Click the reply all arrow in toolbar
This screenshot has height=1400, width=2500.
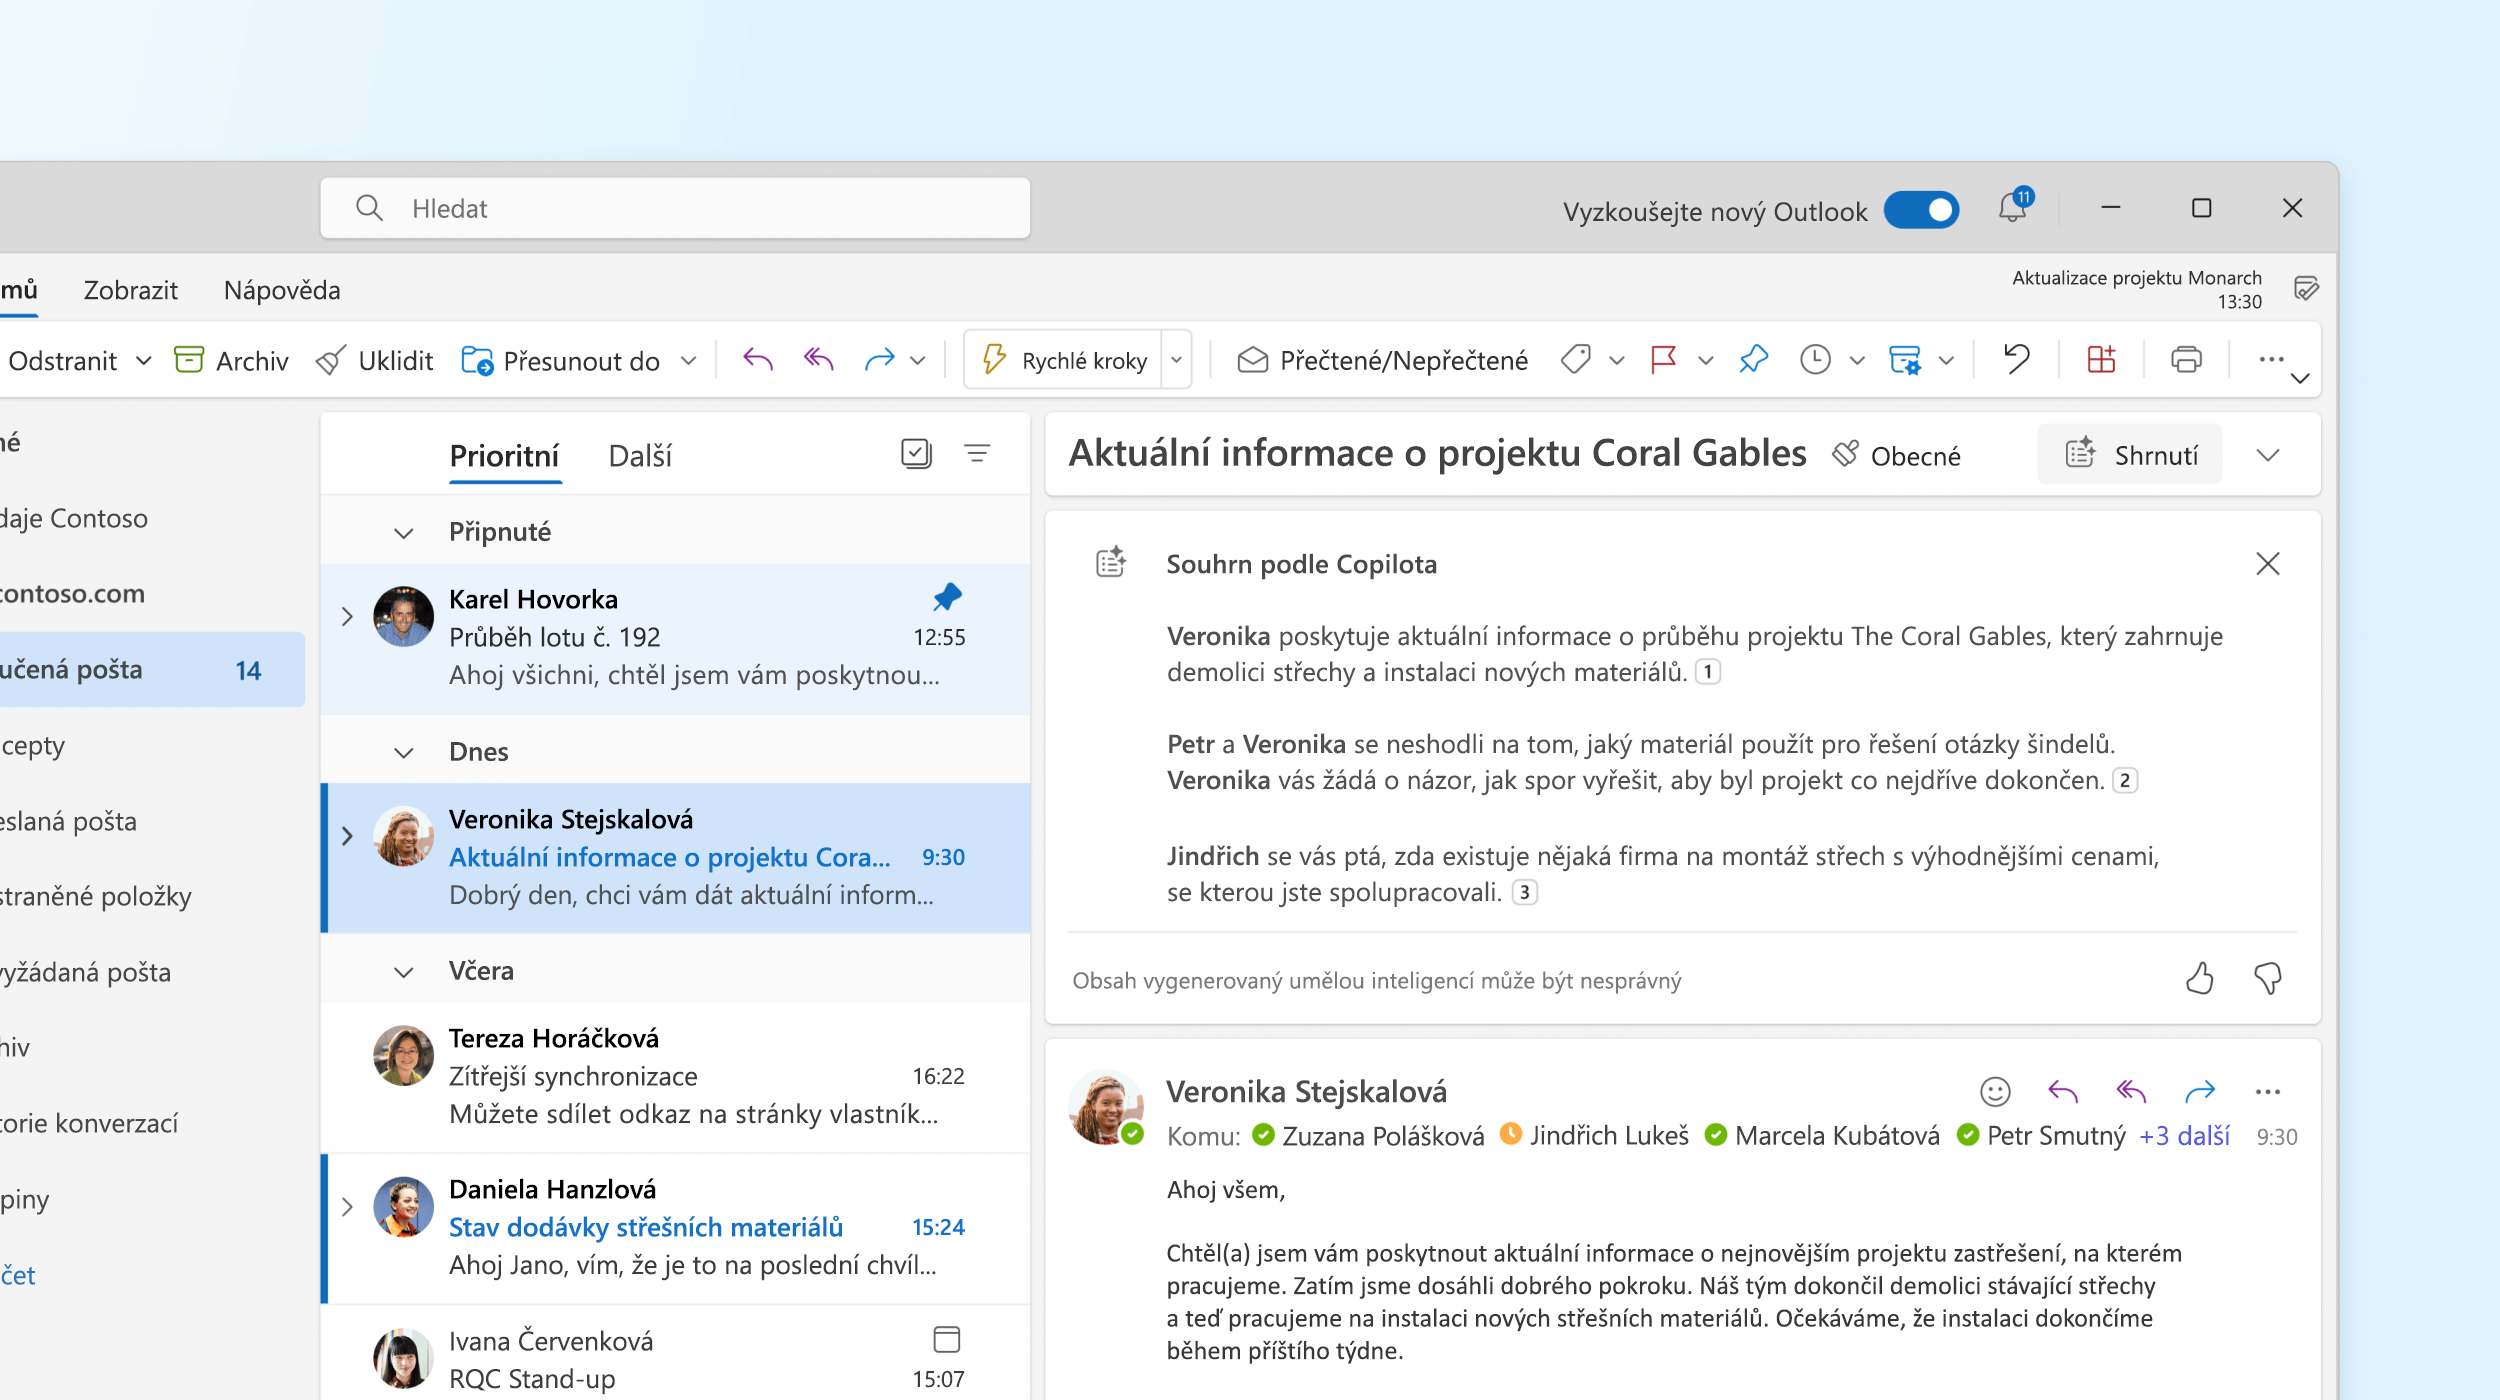tap(818, 360)
